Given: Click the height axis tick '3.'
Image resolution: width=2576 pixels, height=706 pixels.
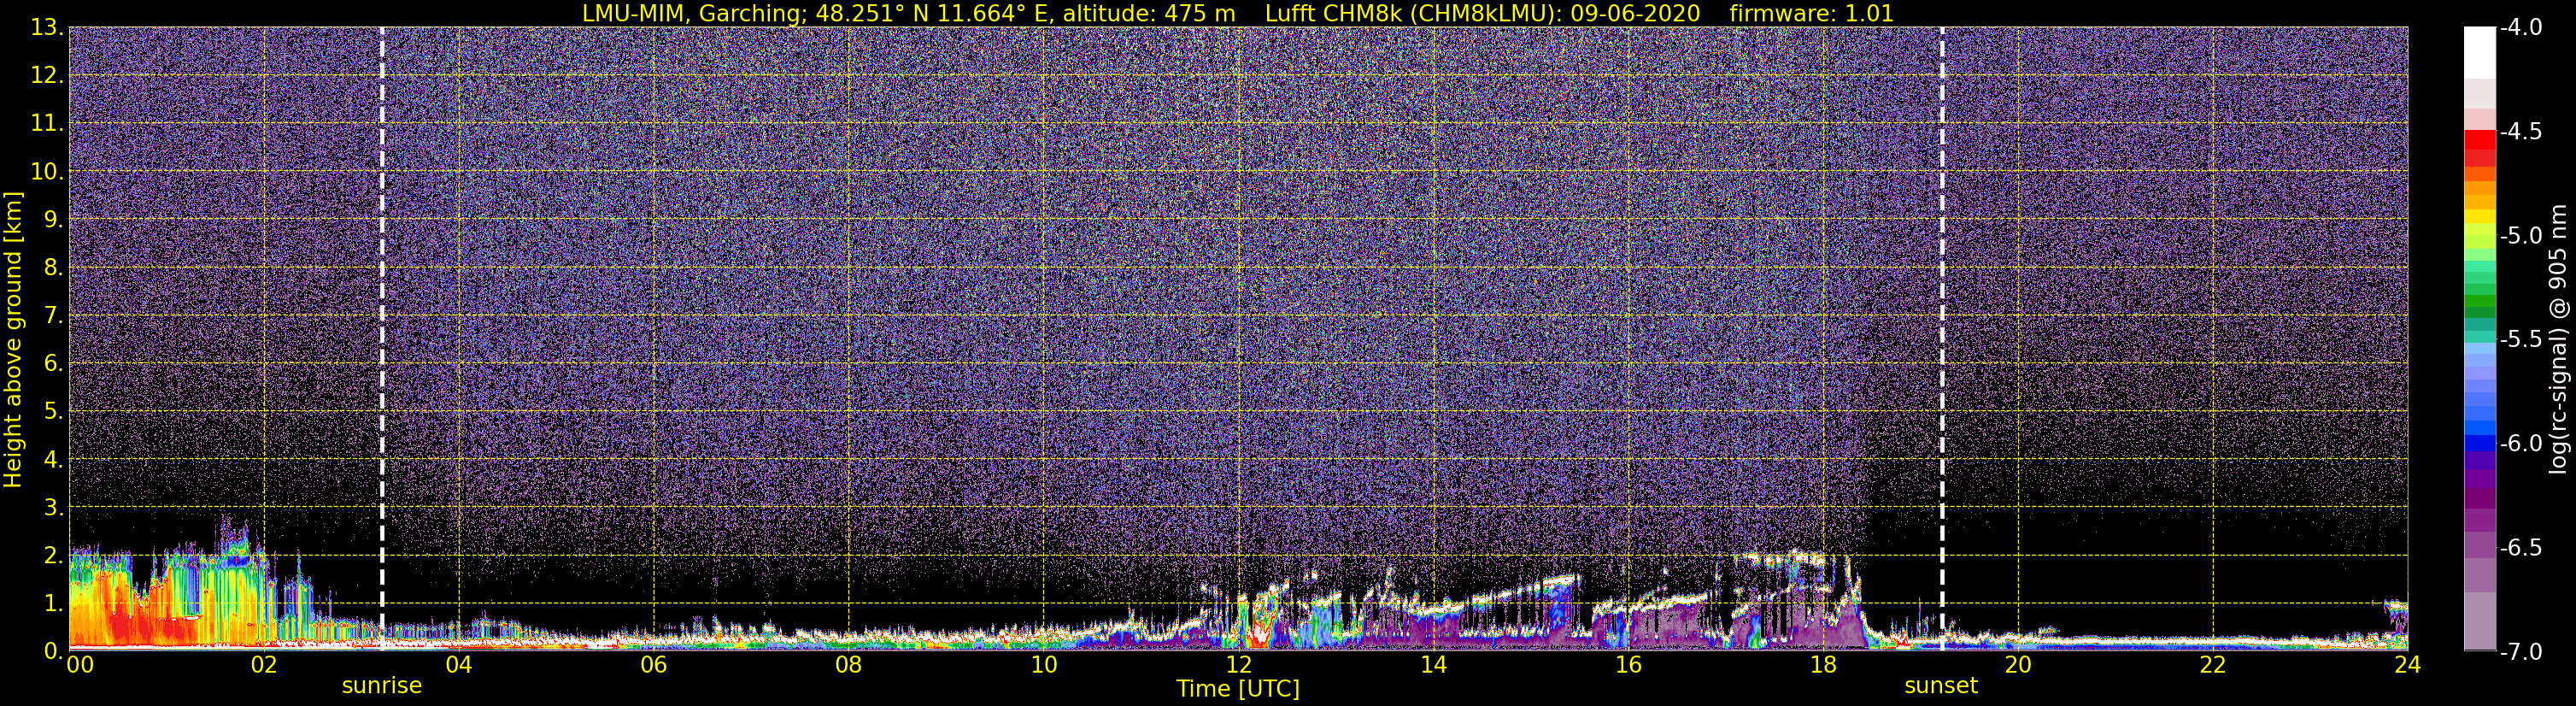Looking at the screenshot, I should tap(53, 508).
